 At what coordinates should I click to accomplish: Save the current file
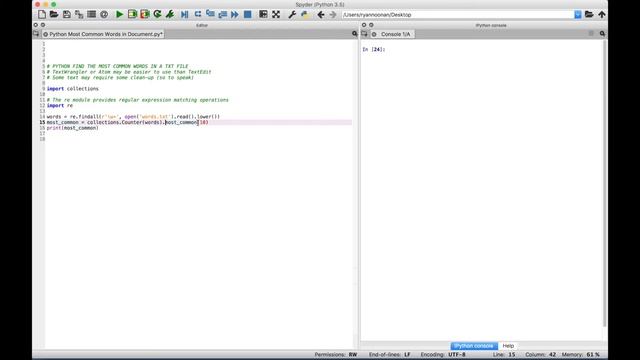[67, 15]
